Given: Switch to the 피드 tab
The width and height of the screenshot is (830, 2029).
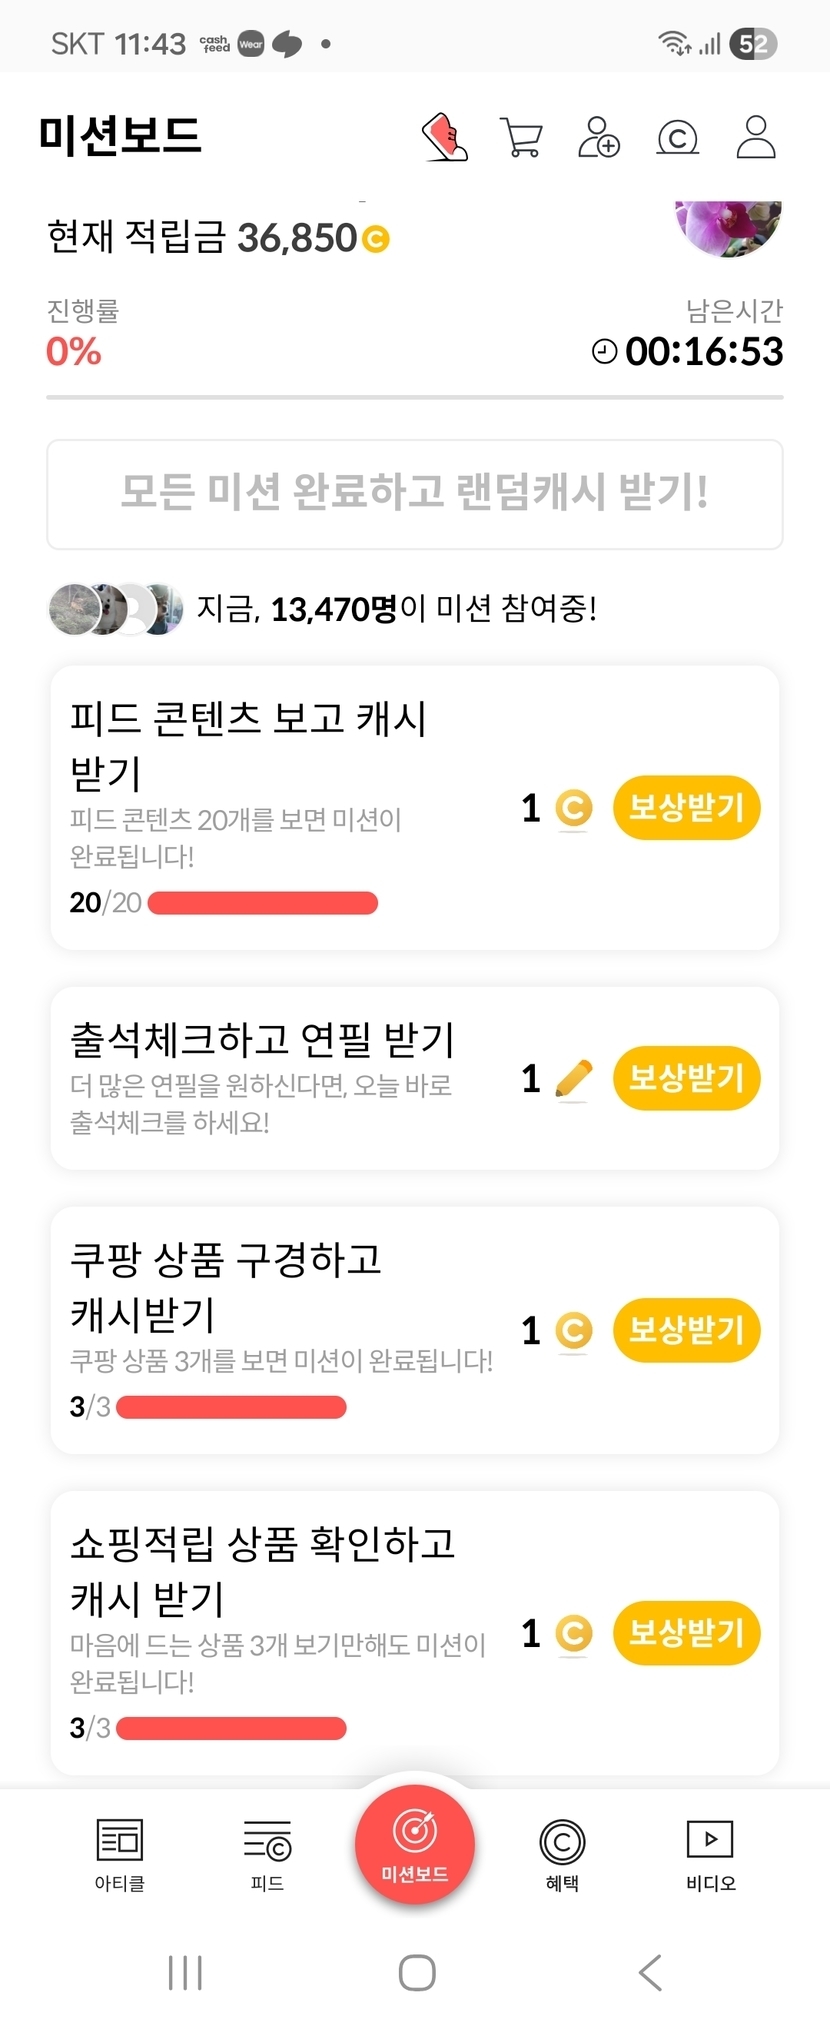Looking at the screenshot, I should pos(267,1853).
